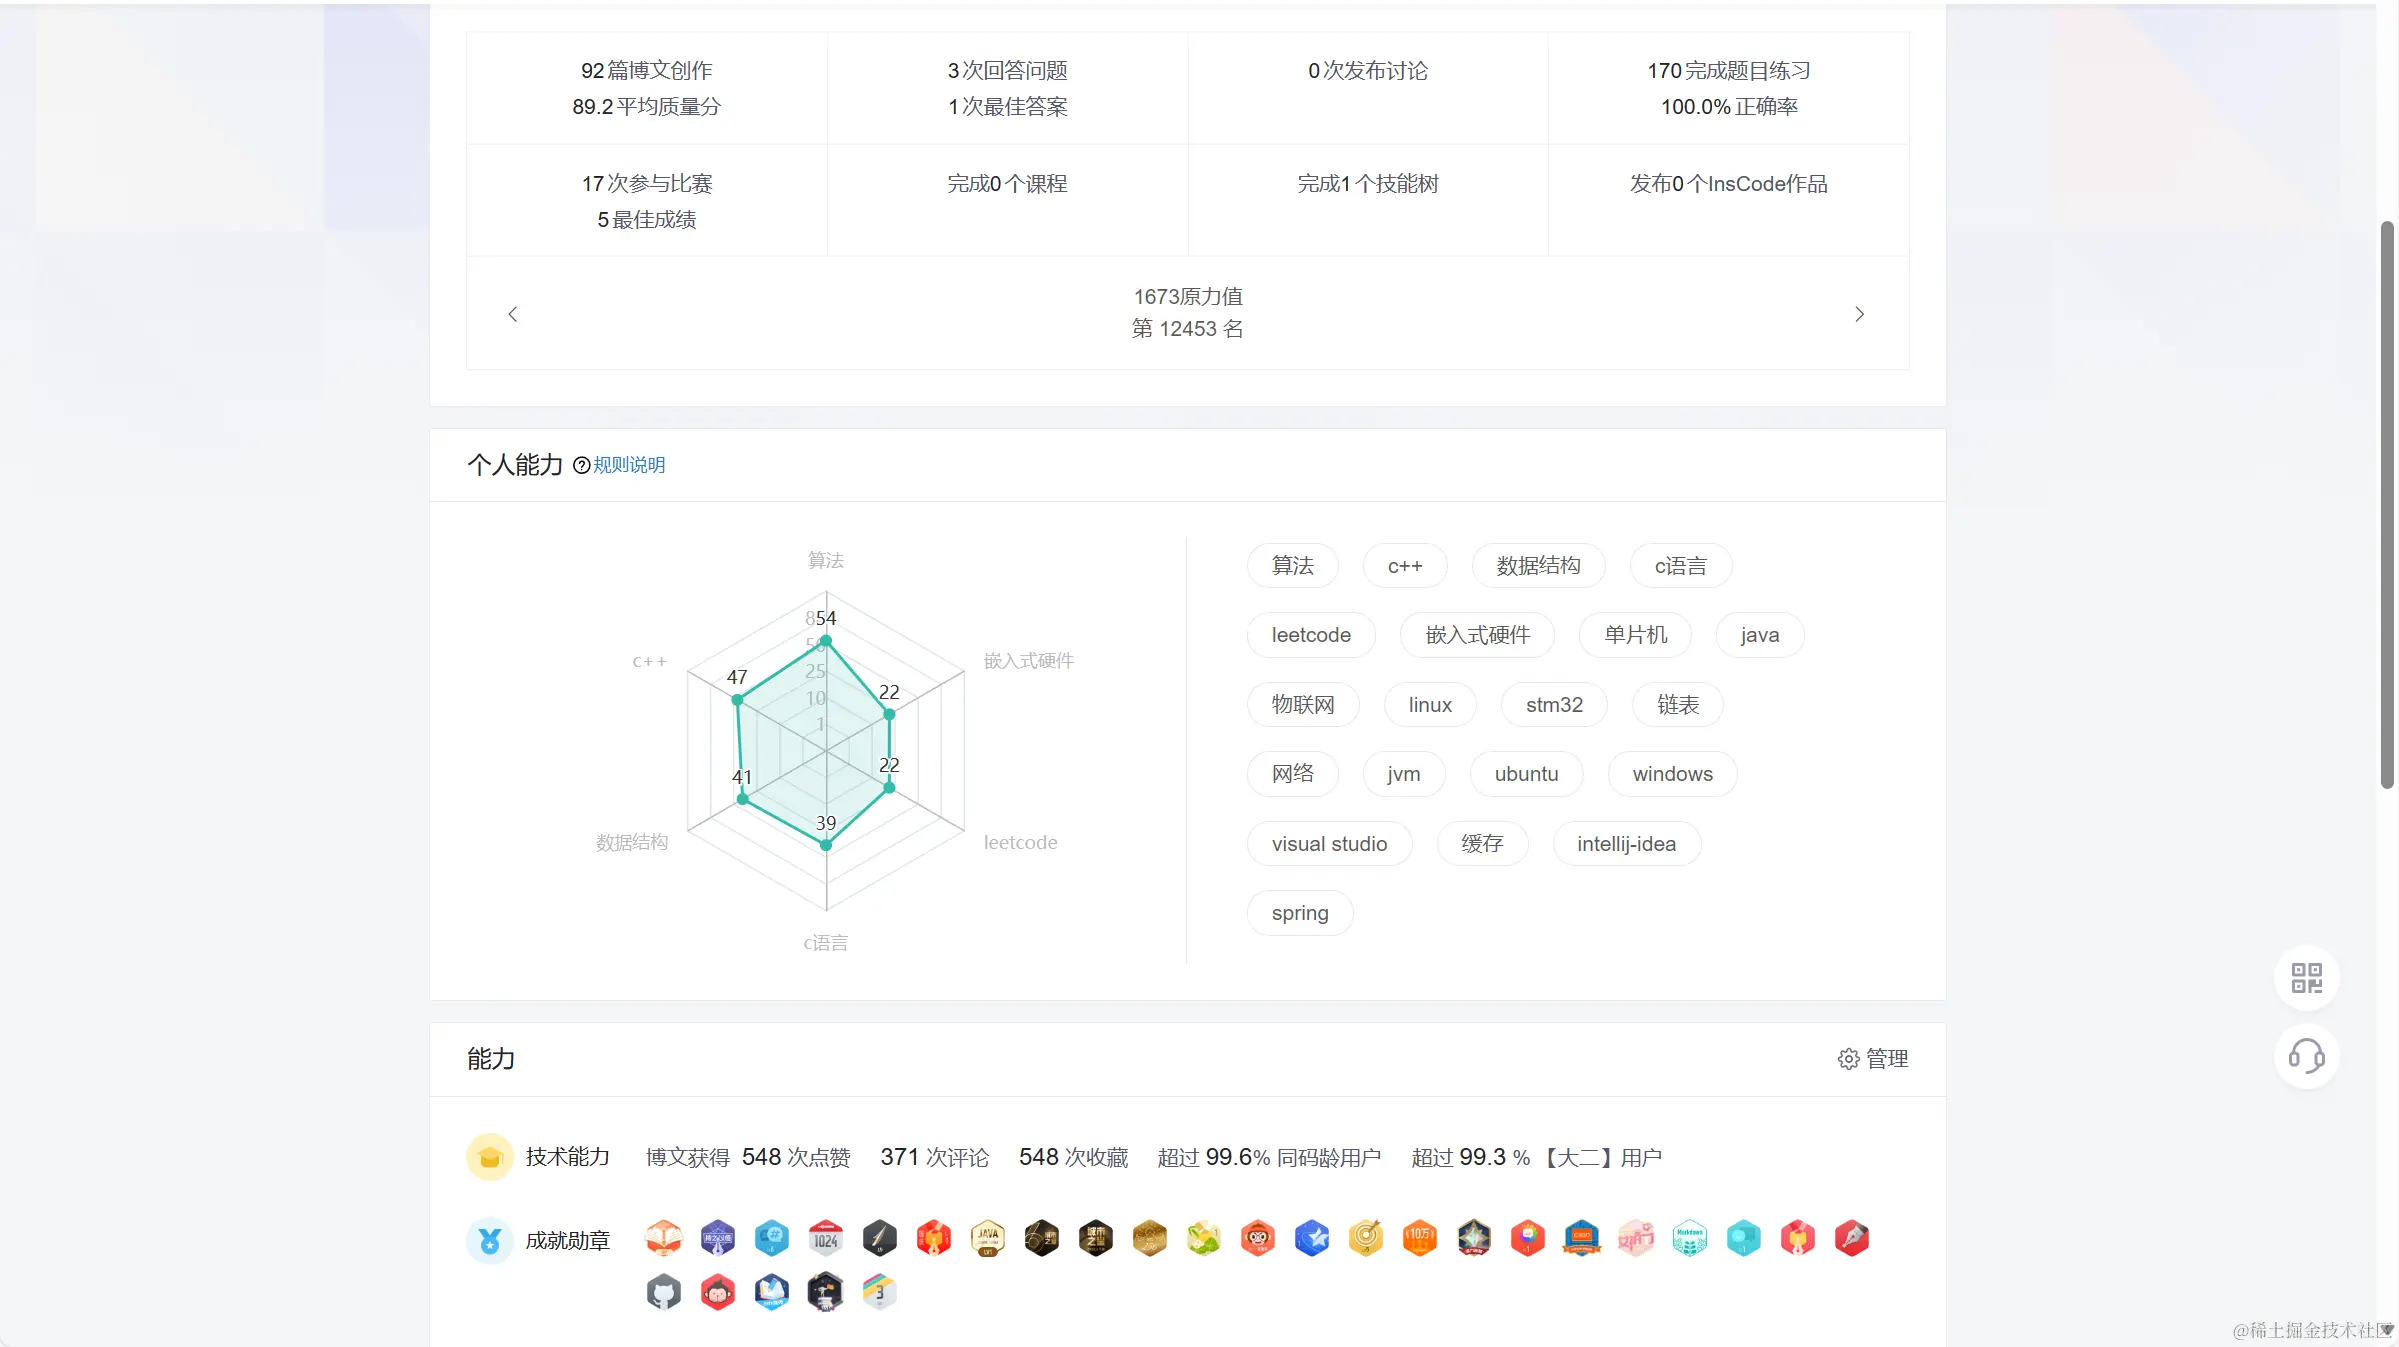Click the Markdown achievement badge
The height and width of the screenshot is (1347, 2399).
tap(1689, 1239)
